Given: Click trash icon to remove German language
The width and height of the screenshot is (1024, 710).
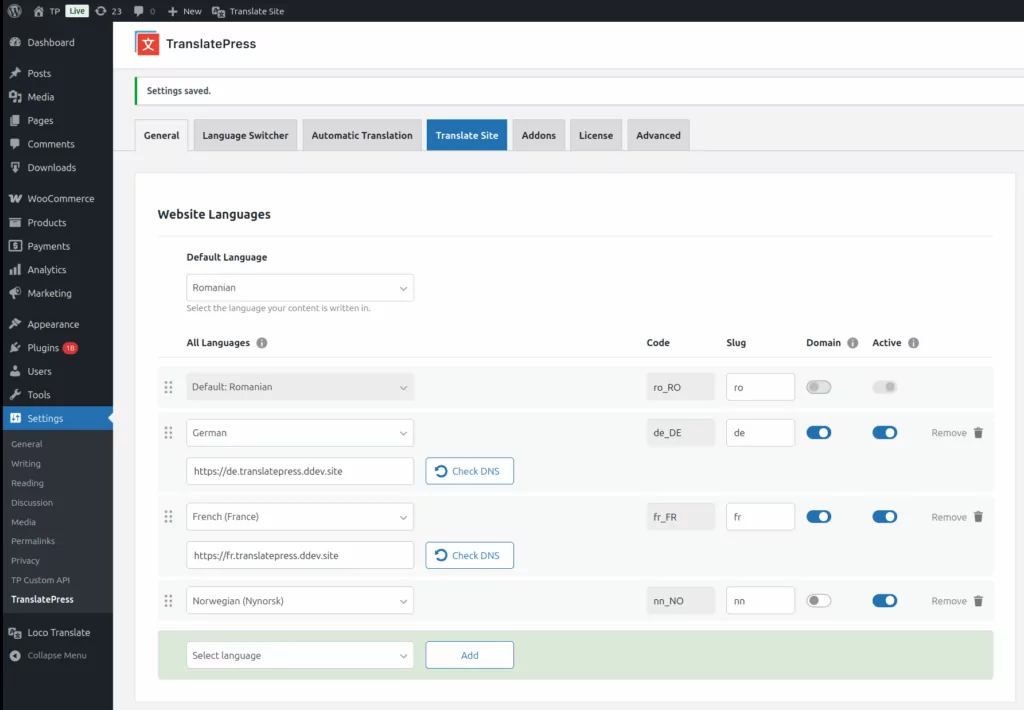Looking at the screenshot, I should 978,433.
